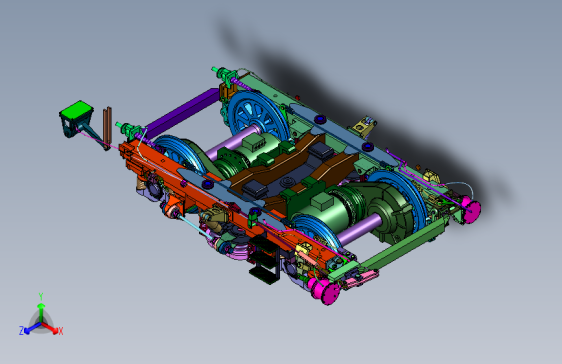Click the green Y axis of the orientation triad
Image resolution: width=562 pixels, height=364 pixels.
(x=41, y=308)
